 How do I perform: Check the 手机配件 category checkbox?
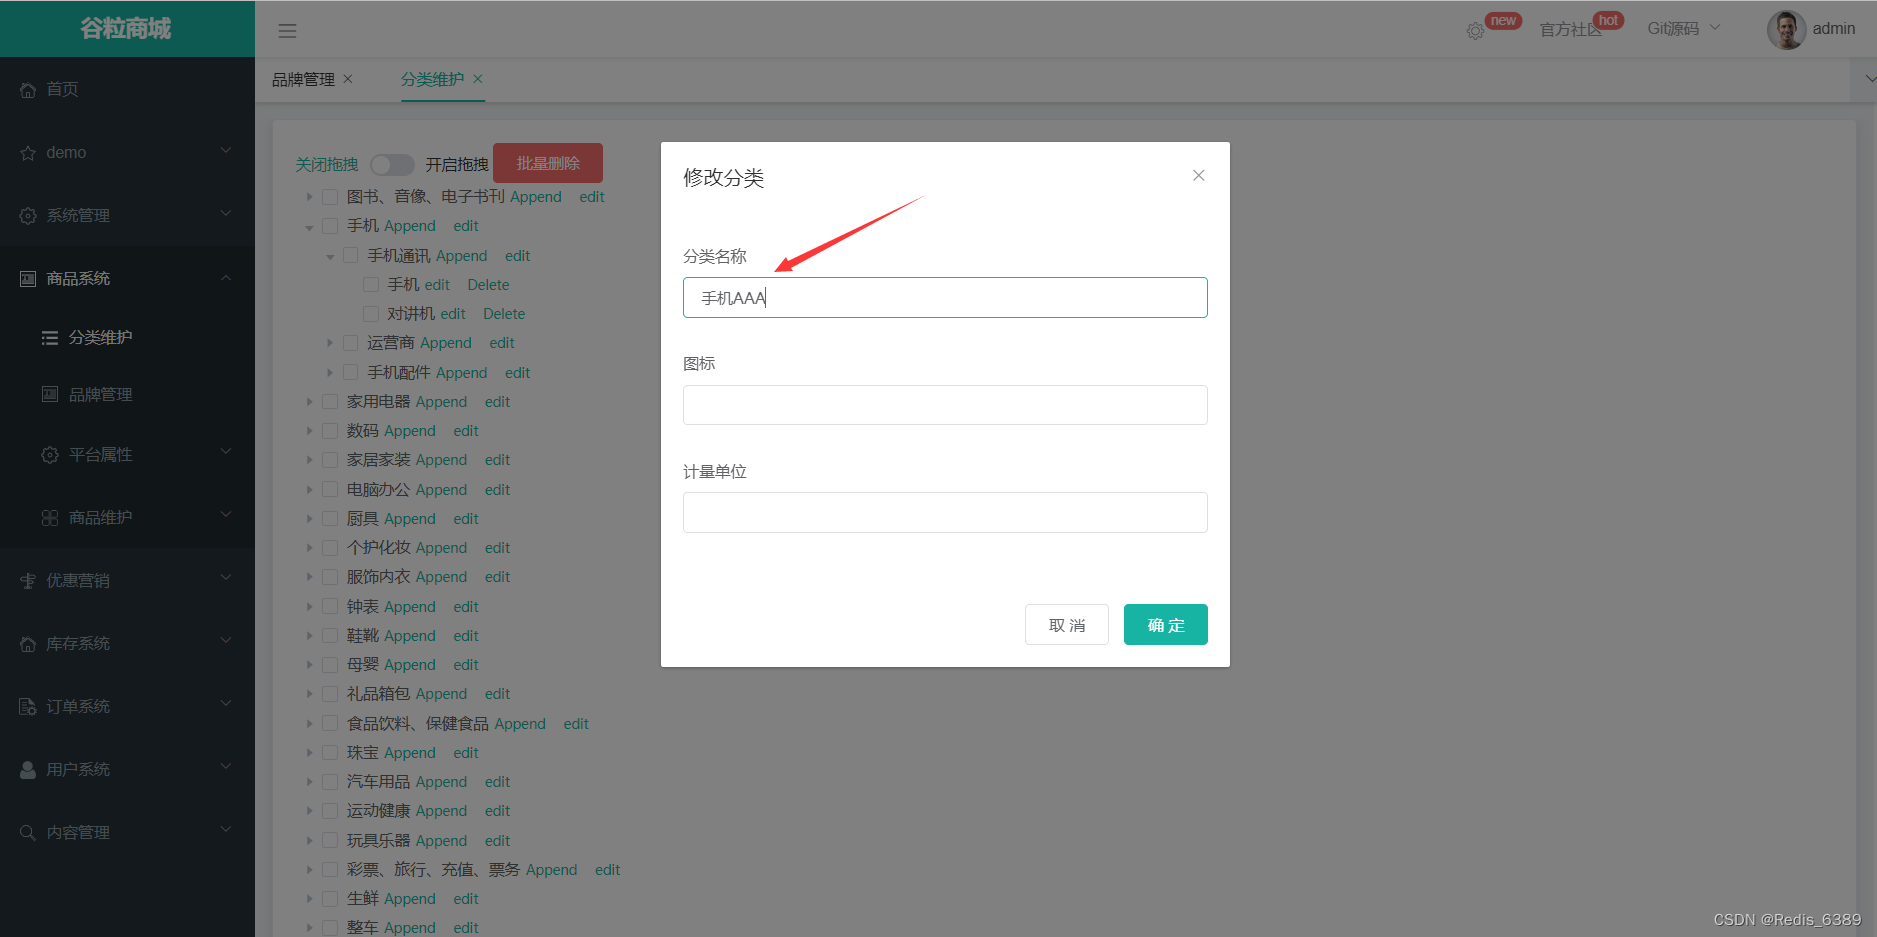coord(350,373)
